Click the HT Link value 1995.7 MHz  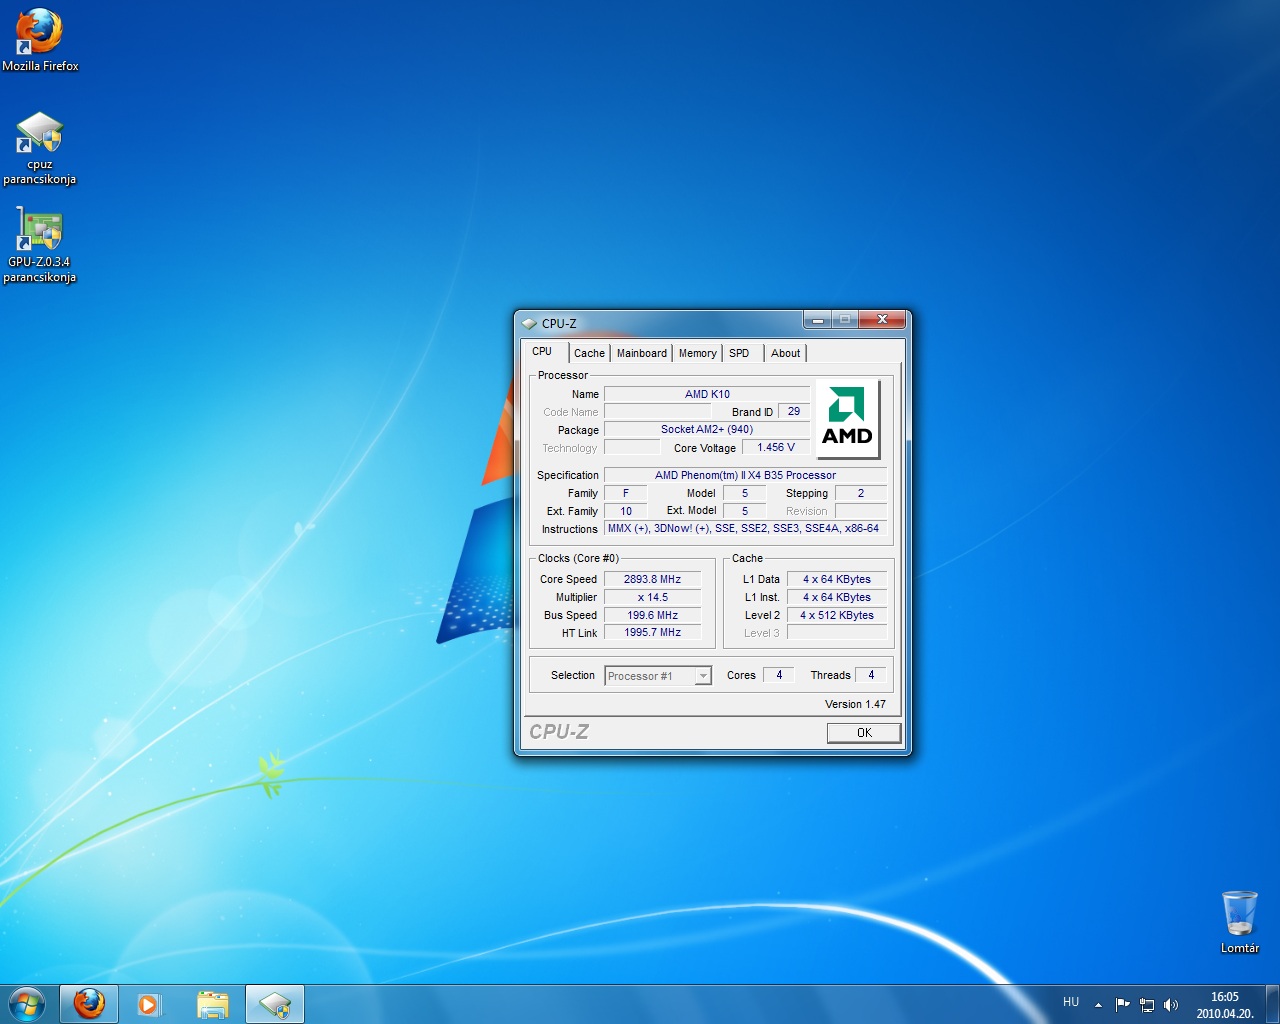click(652, 632)
